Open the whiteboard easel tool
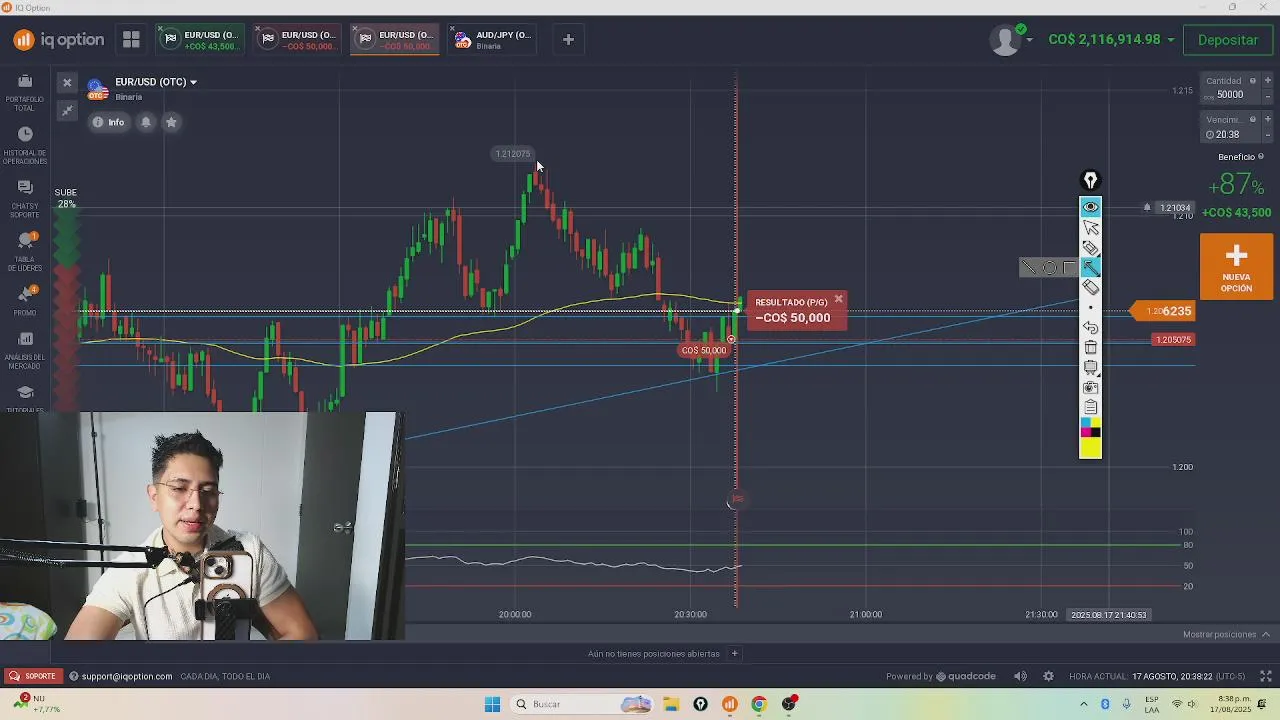 pos(1090,367)
